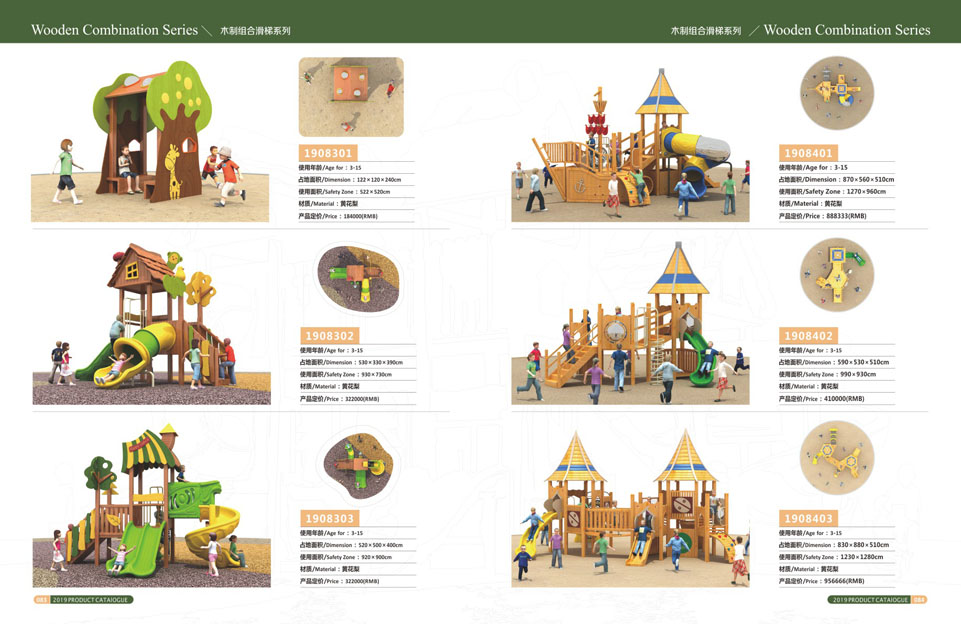Click the 1908303 orange product code badge
Viewport: 961px width, 624px height.
click(x=330, y=519)
